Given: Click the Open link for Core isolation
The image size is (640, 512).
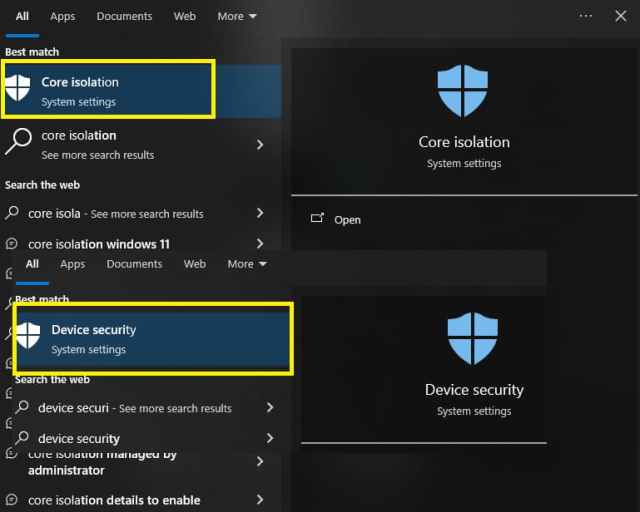Looking at the screenshot, I should (x=347, y=220).
